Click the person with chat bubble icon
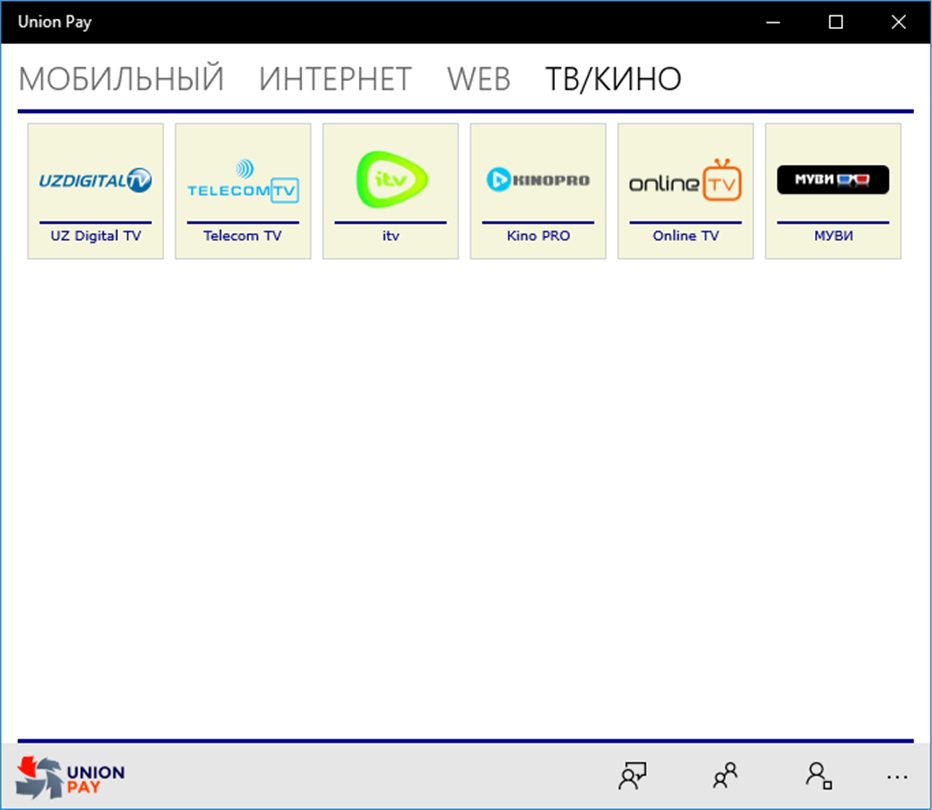932x810 pixels. coord(632,776)
